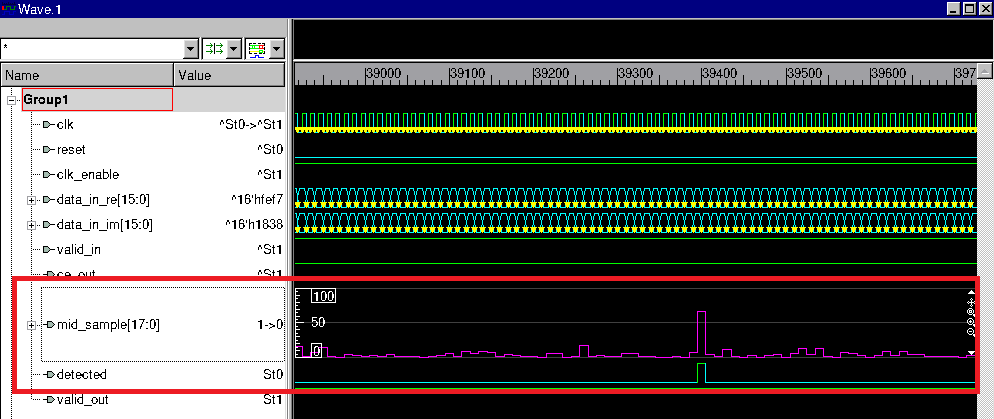Image resolution: width=994 pixels, height=419 pixels.
Task: Click zoom-out magnifier in analog waveform controls
Action: pyautogui.click(x=971, y=332)
